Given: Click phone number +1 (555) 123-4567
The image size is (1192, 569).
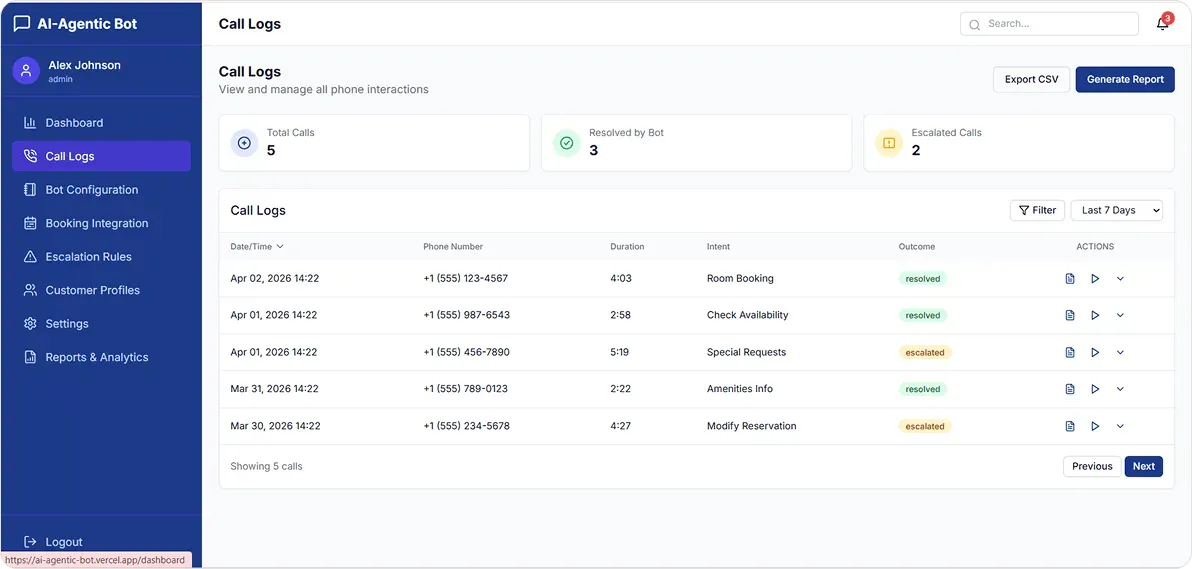Looking at the screenshot, I should click(x=465, y=278).
